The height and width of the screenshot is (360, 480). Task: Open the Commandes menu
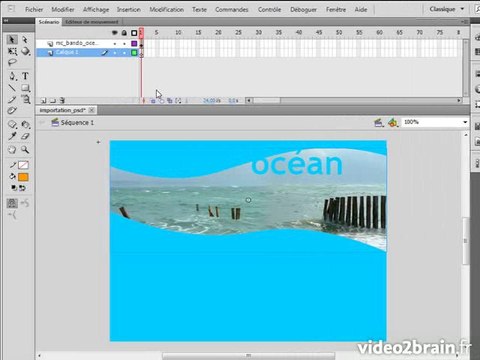(232, 9)
